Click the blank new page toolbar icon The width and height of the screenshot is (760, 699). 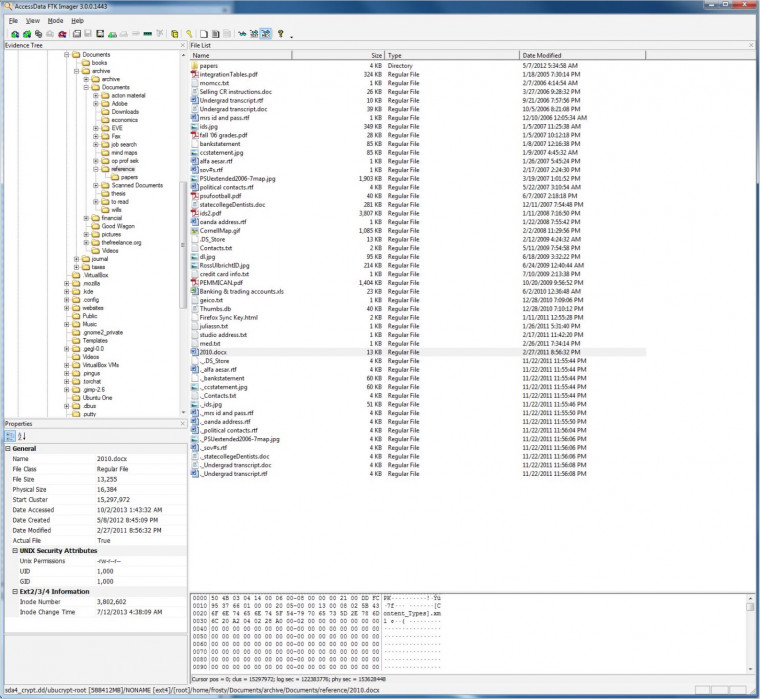[x=204, y=33]
